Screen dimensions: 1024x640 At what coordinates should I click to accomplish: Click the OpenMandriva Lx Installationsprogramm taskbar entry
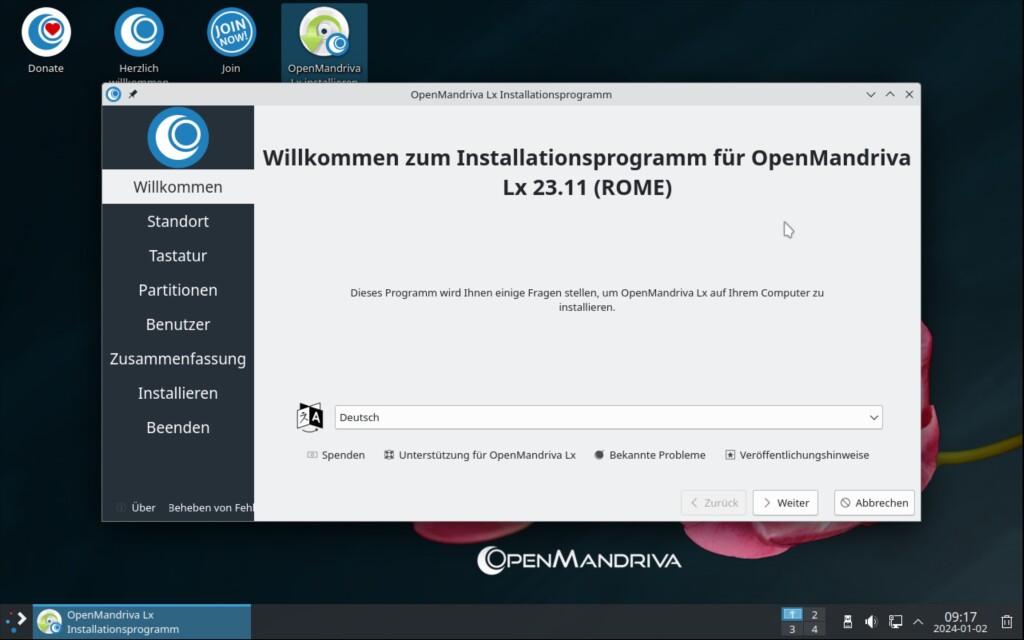[x=142, y=622]
